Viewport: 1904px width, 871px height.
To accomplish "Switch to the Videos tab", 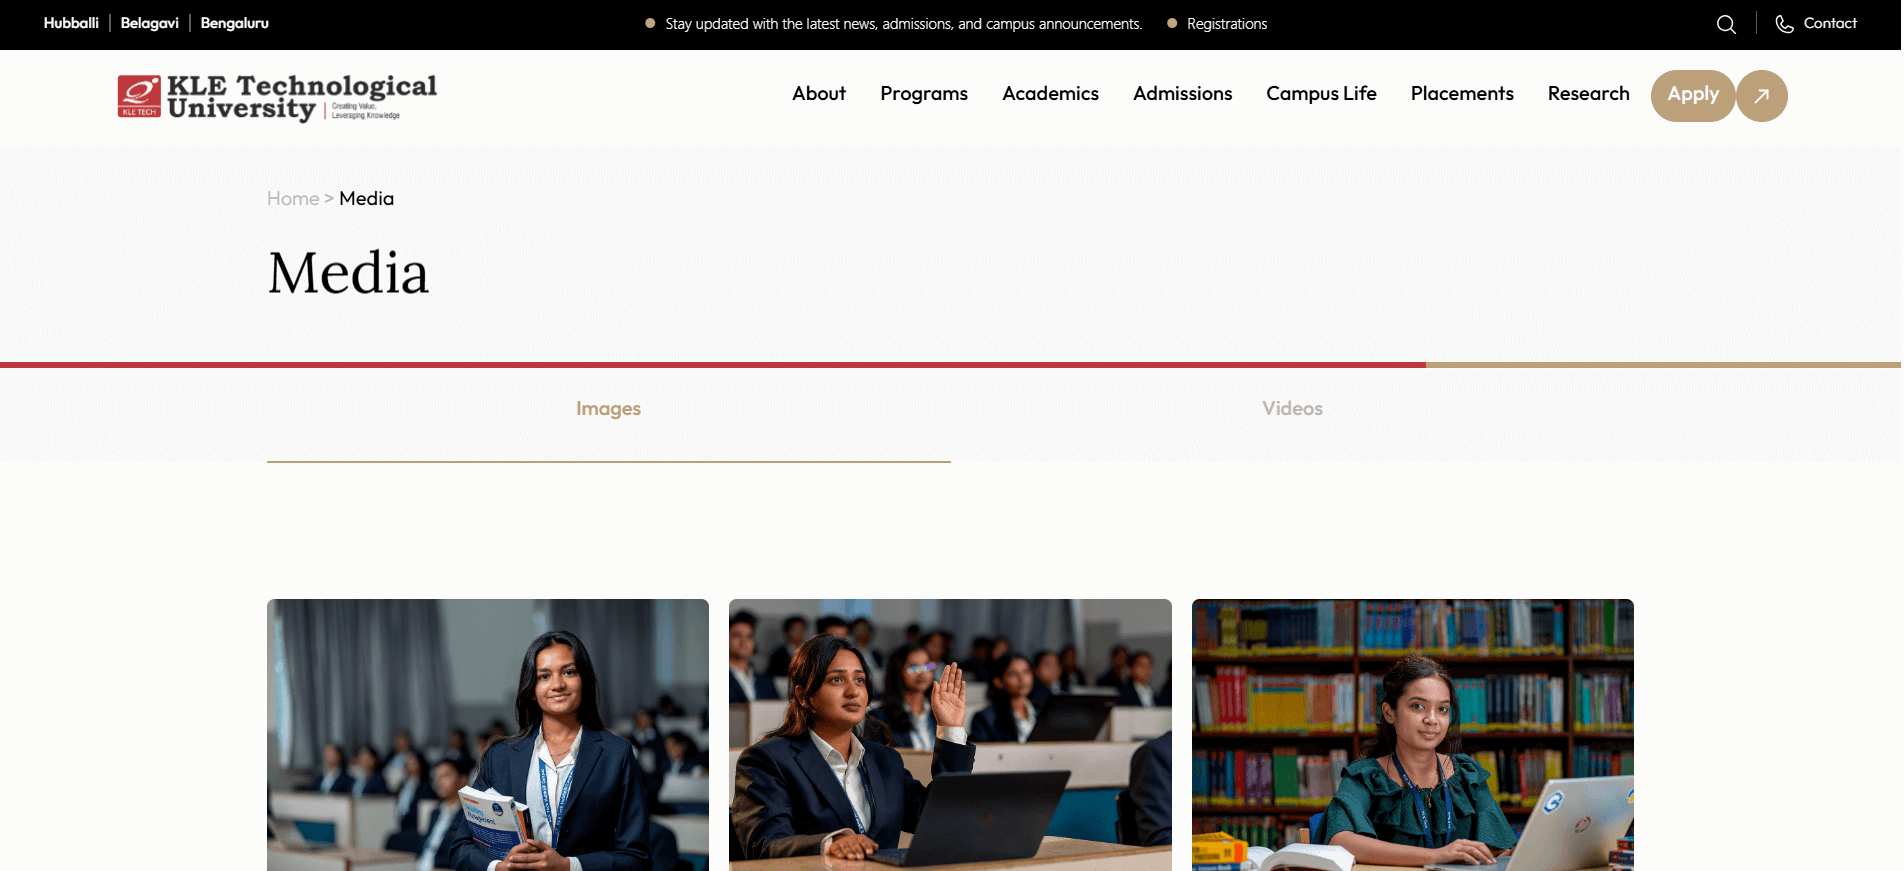I will pos(1292,409).
